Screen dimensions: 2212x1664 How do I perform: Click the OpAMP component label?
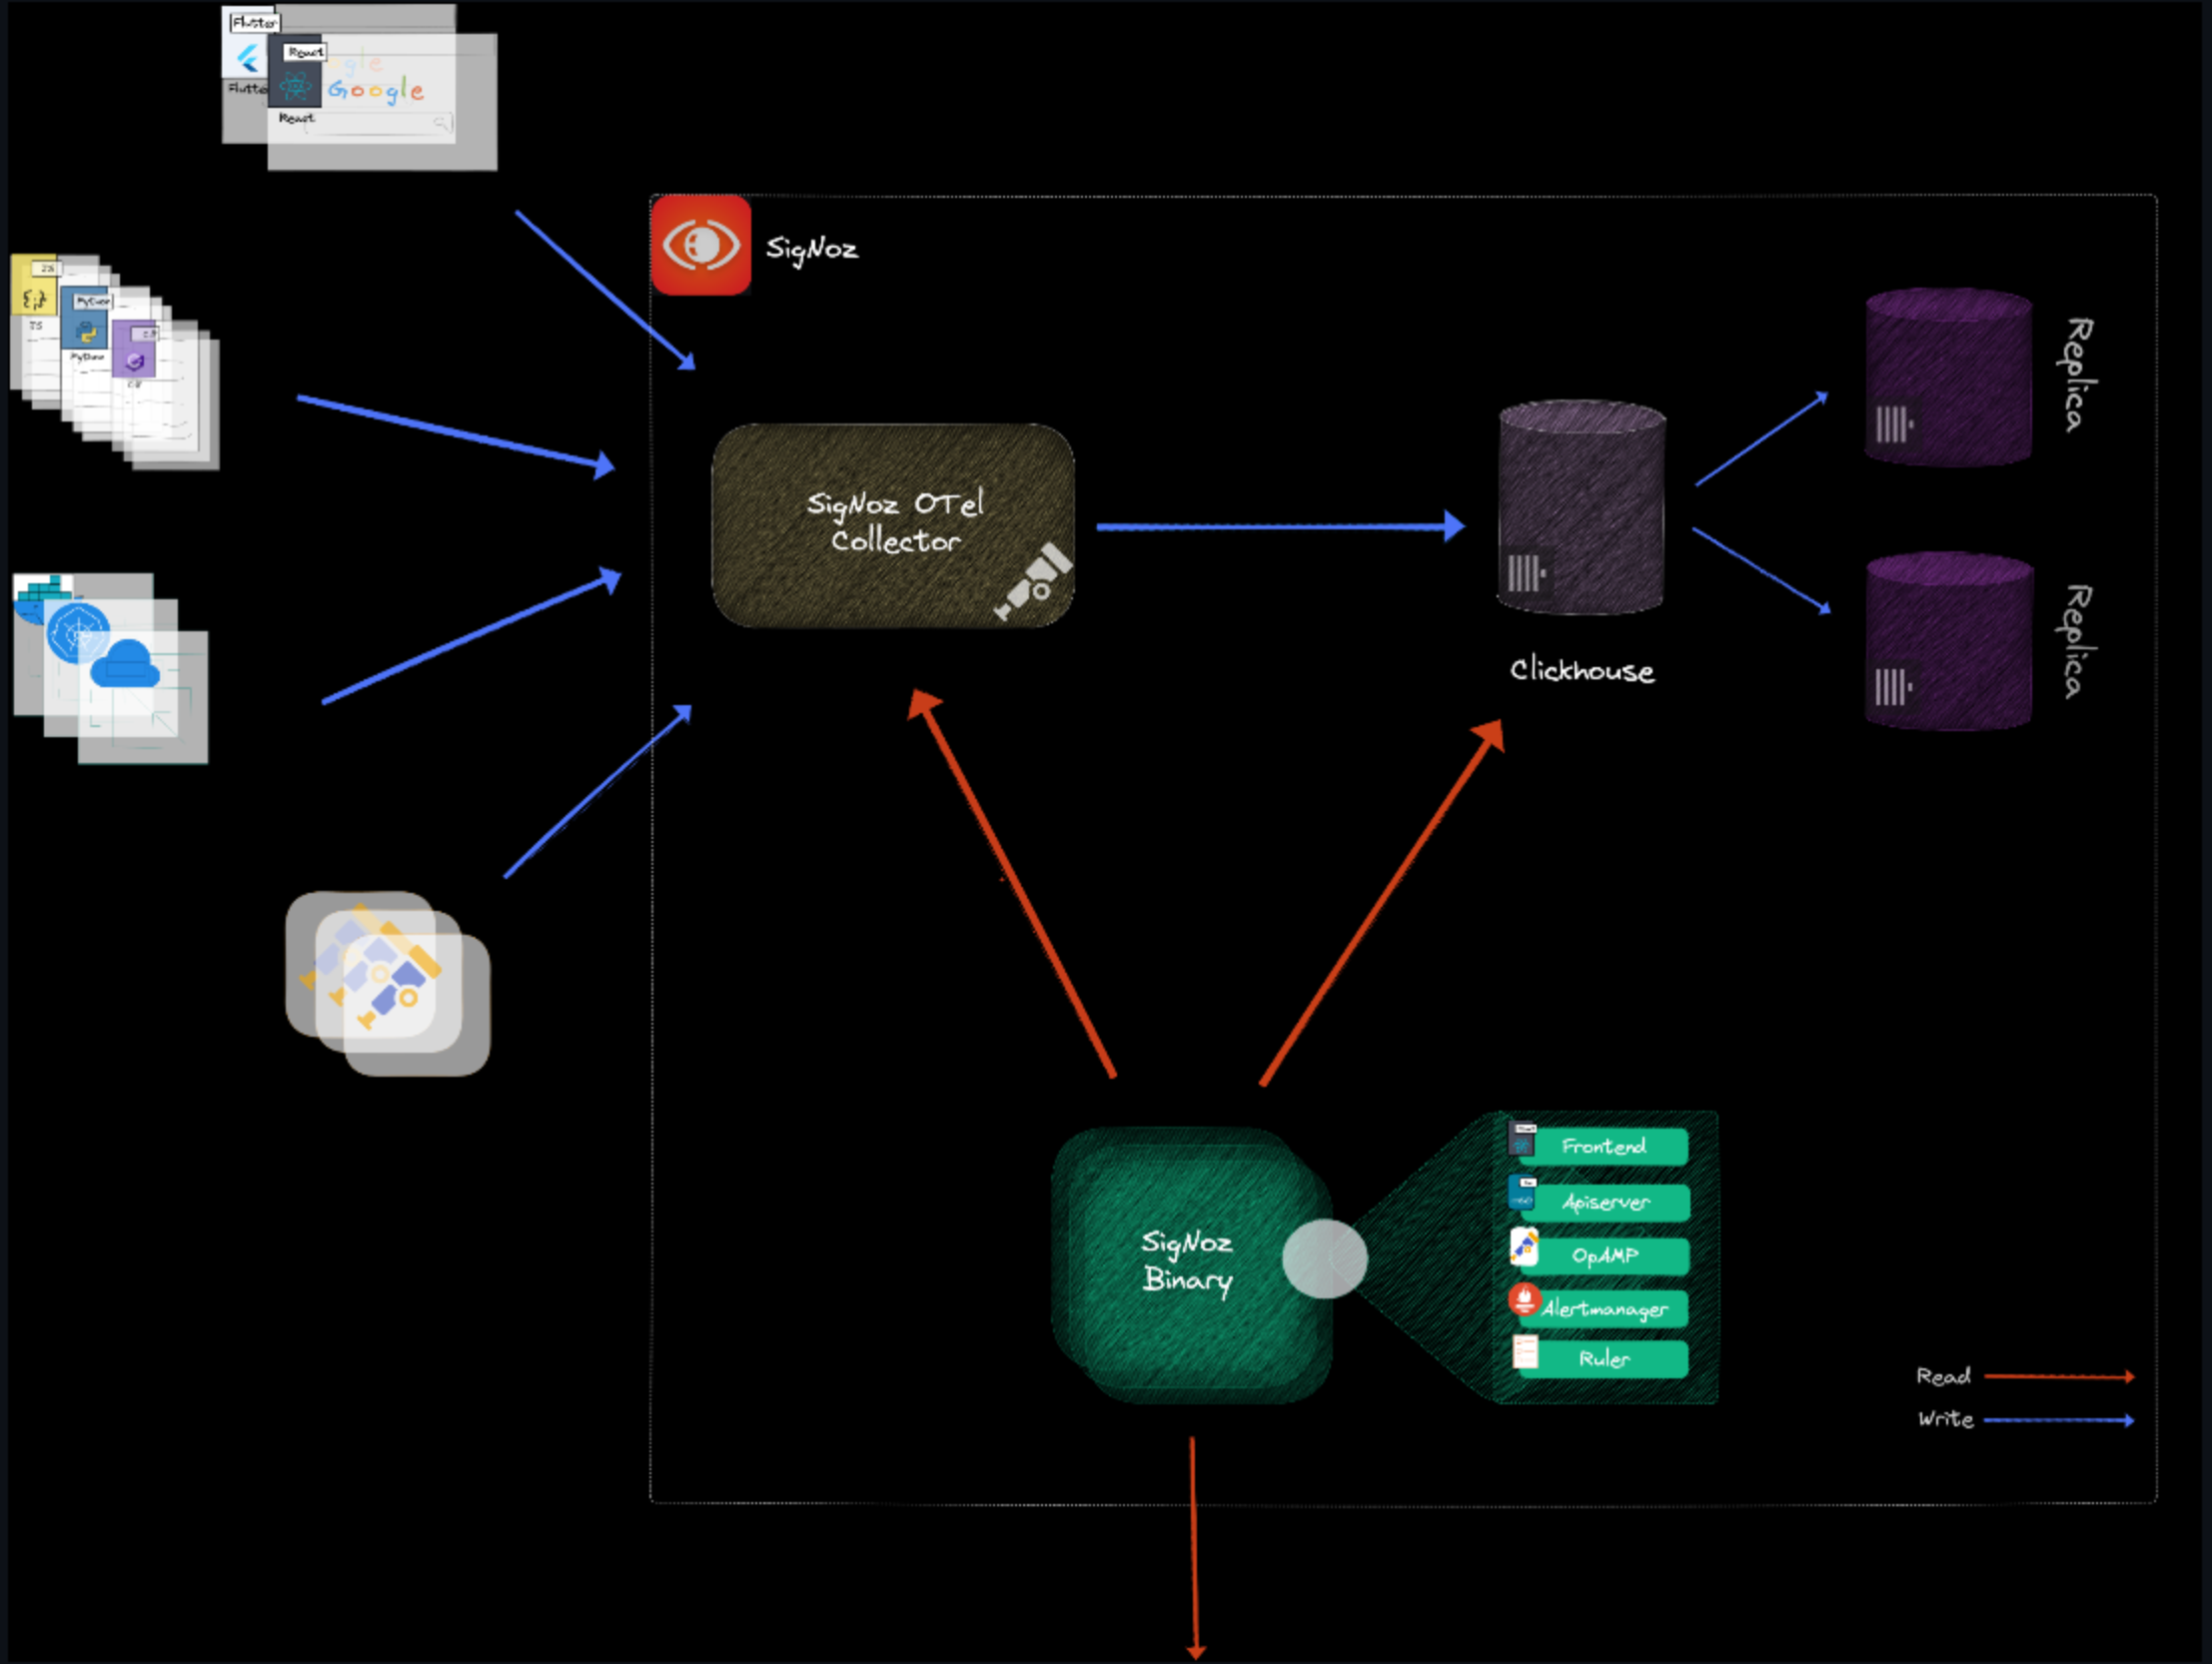[1604, 1255]
